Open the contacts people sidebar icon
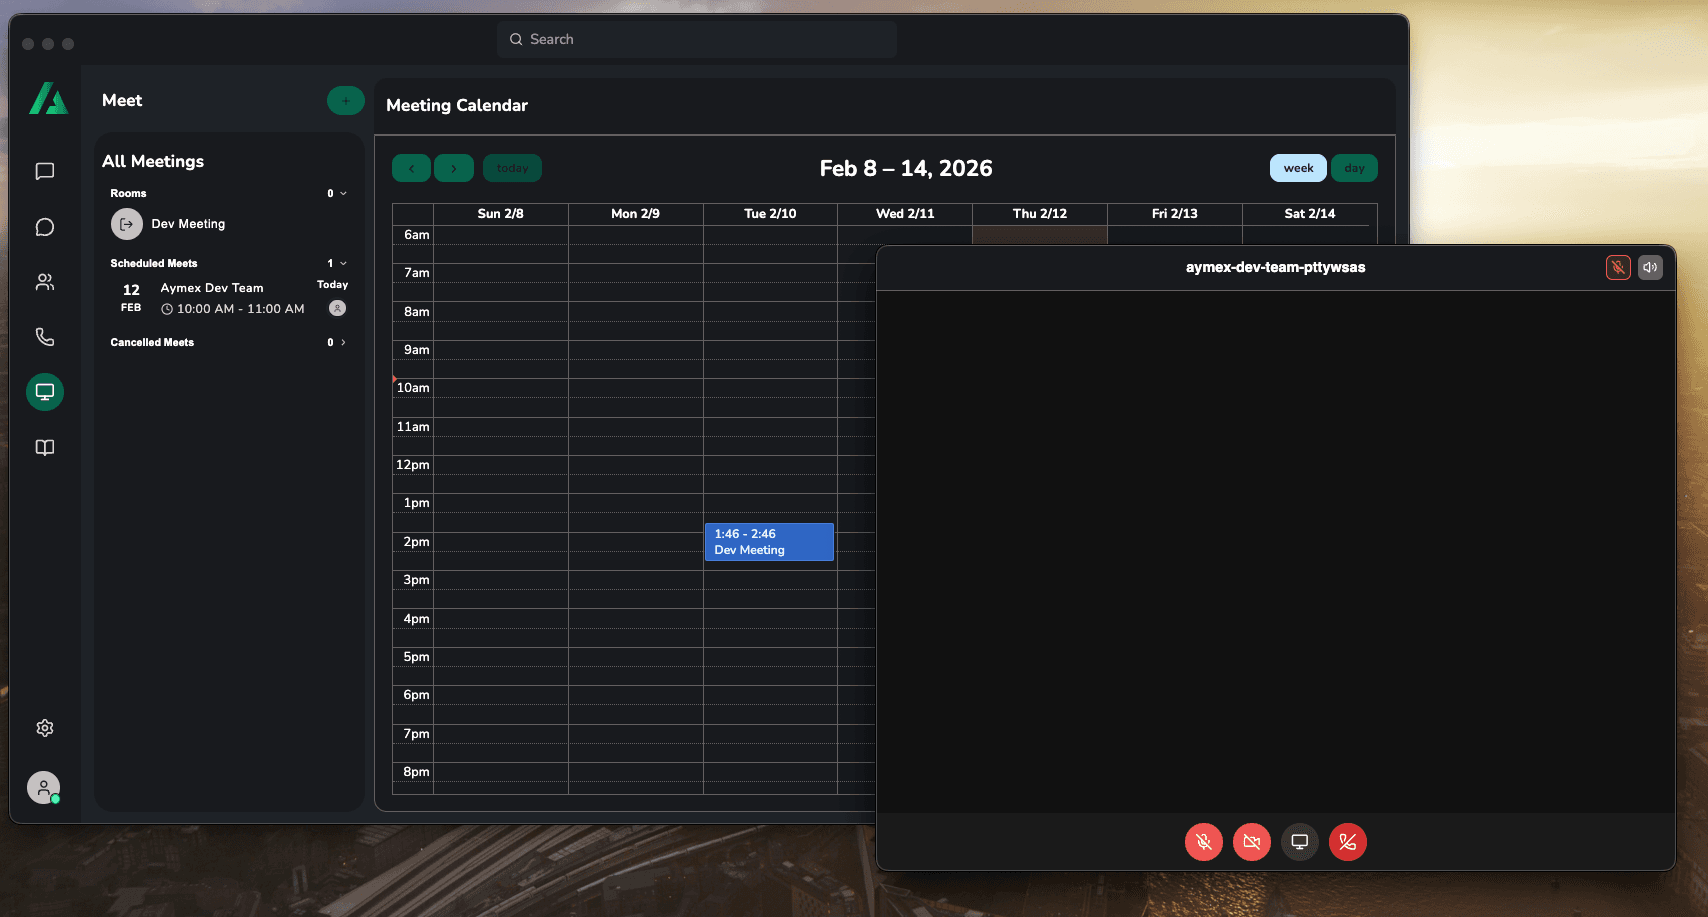 [45, 282]
